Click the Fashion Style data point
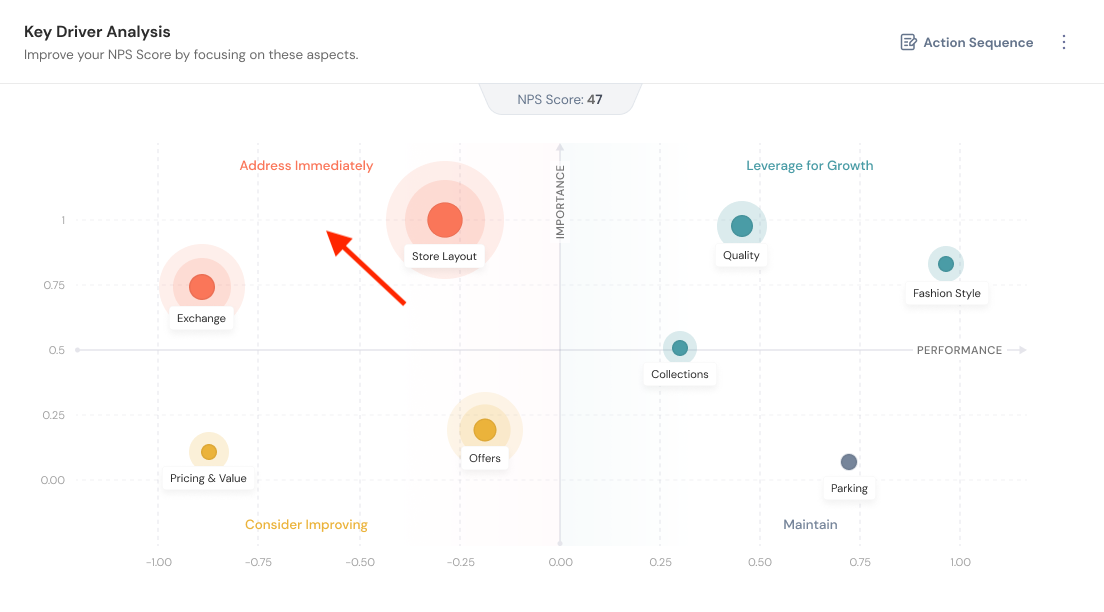The width and height of the screenshot is (1104, 612). [946, 264]
